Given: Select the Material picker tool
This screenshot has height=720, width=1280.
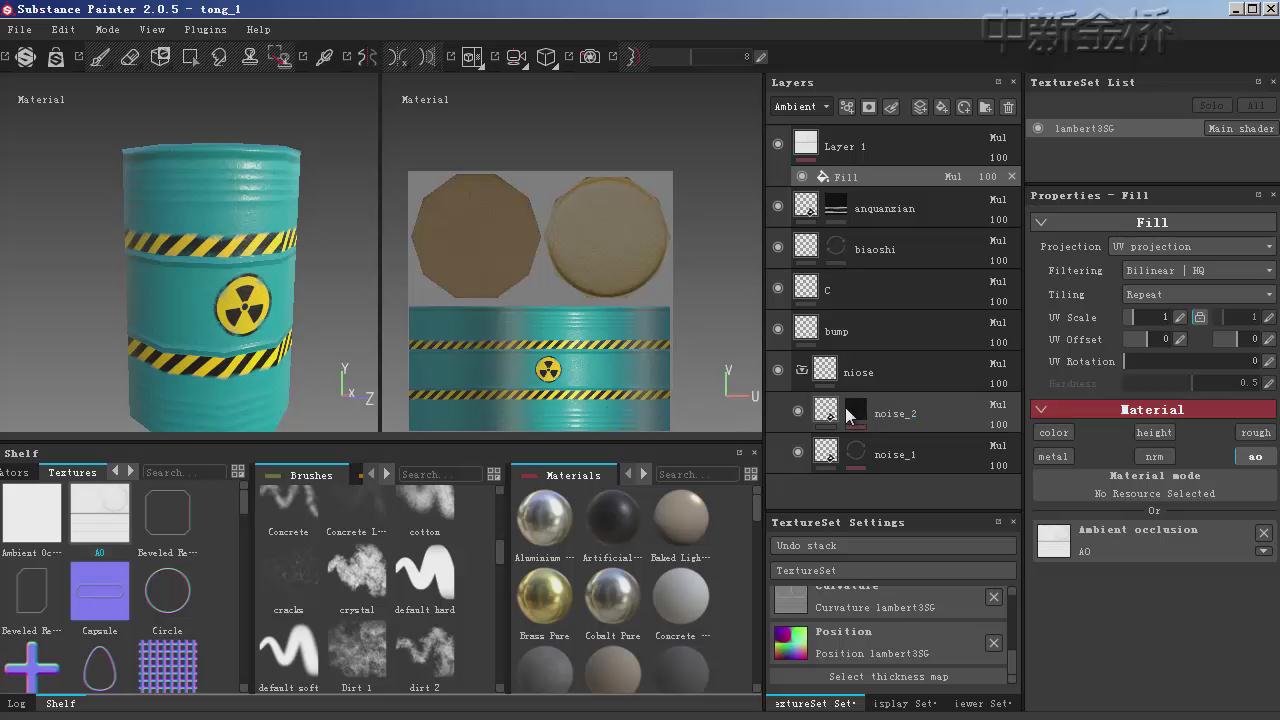Looking at the screenshot, I should [324, 57].
